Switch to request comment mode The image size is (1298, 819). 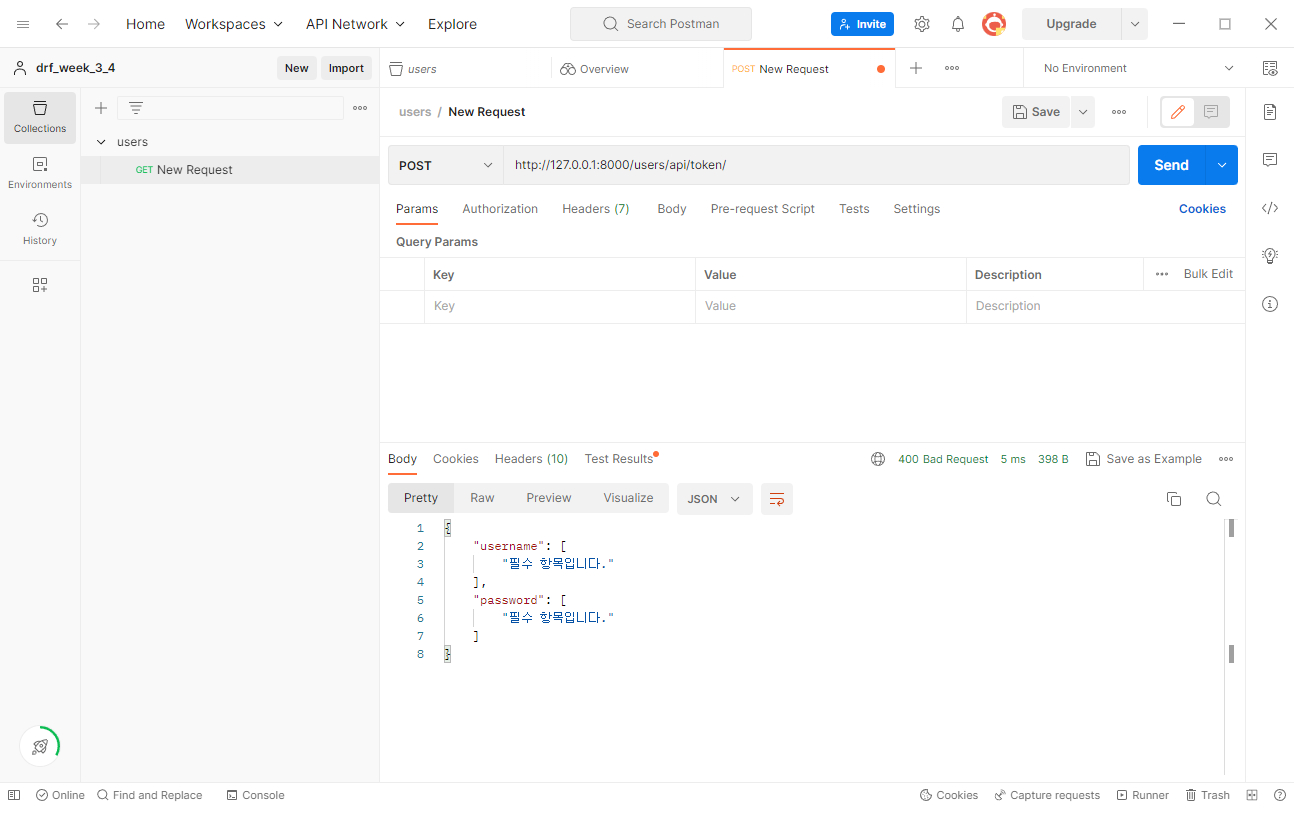(1211, 112)
